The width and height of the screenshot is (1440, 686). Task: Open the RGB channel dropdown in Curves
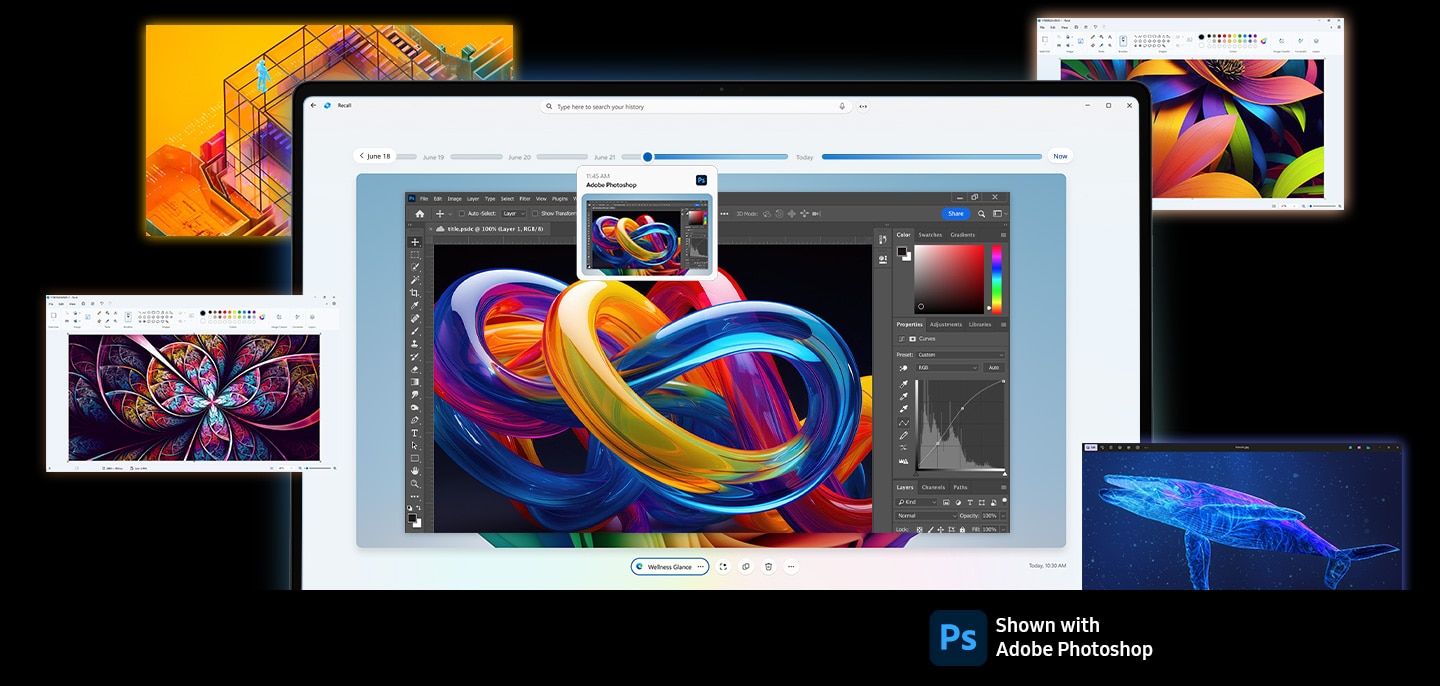pos(947,368)
